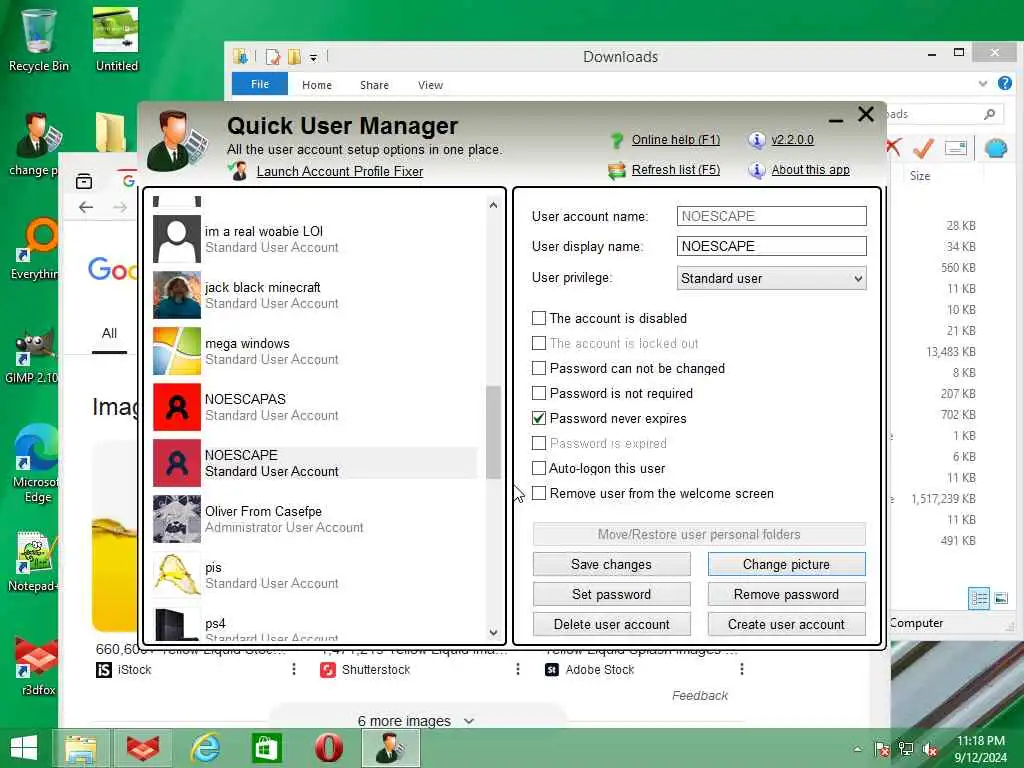Open the Everything search desktop shortcut
Image resolution: width=1024 pixels, height=768 pixels.
pos(34,249)
